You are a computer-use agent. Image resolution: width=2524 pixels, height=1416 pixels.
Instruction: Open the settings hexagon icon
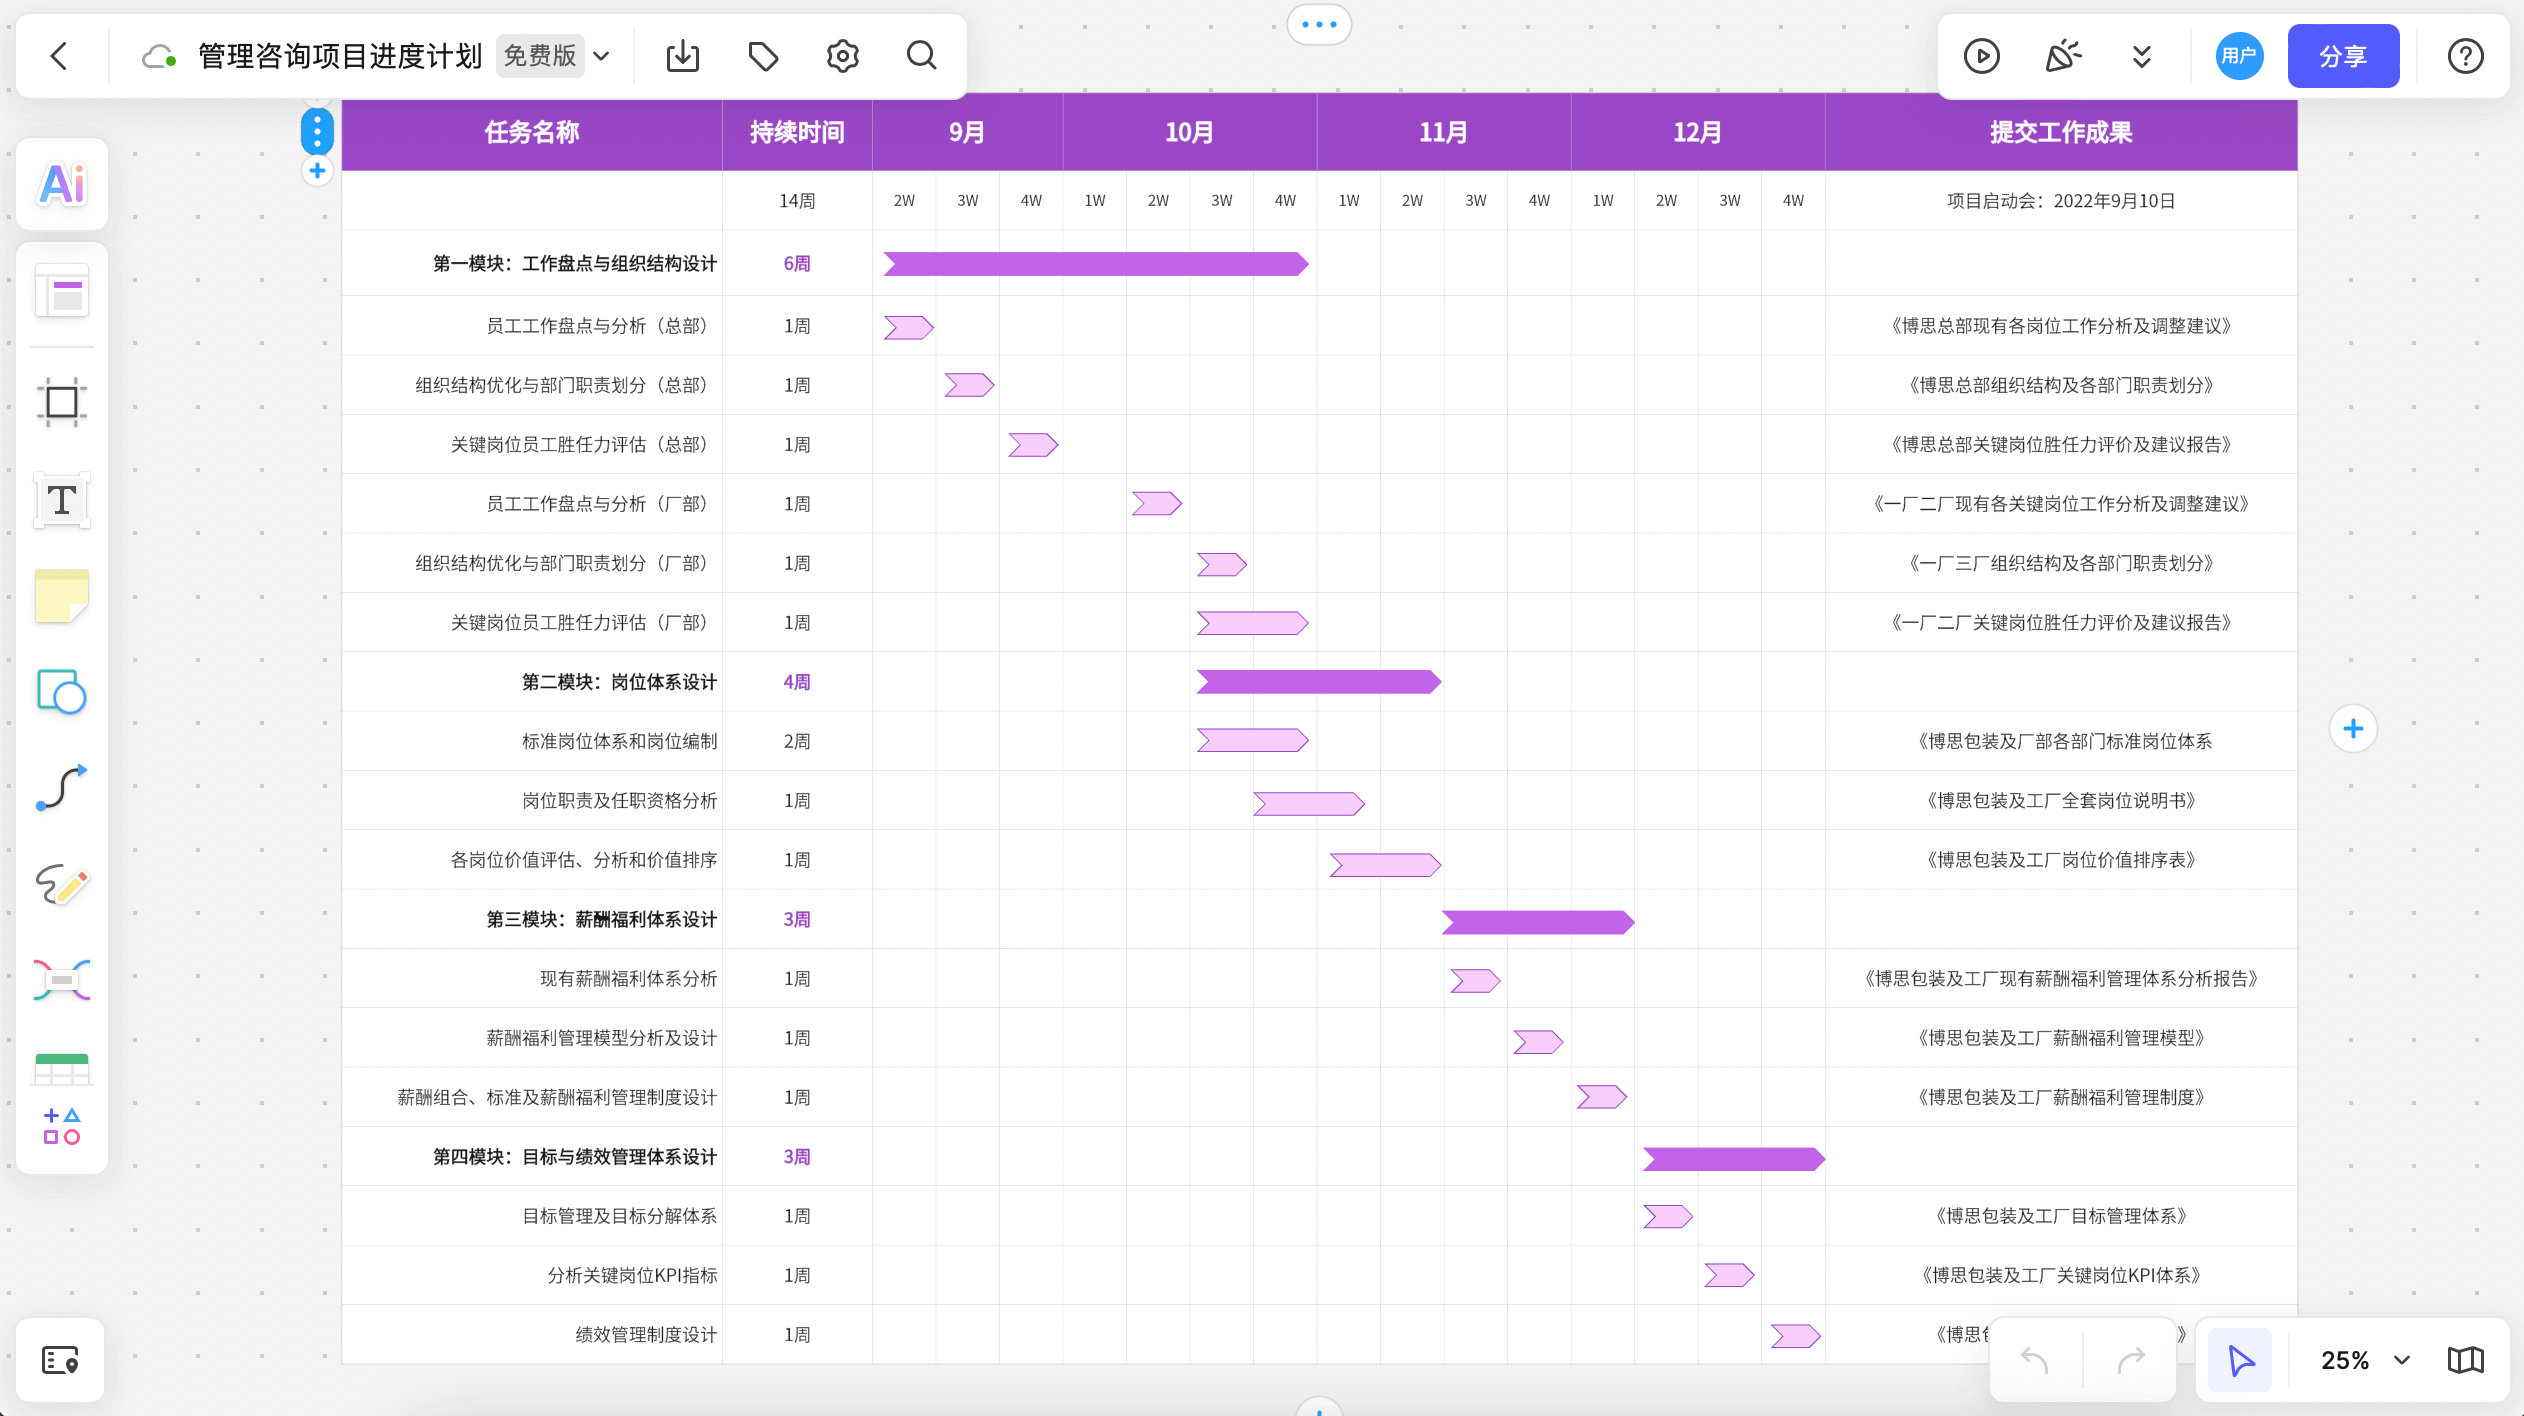843,56
